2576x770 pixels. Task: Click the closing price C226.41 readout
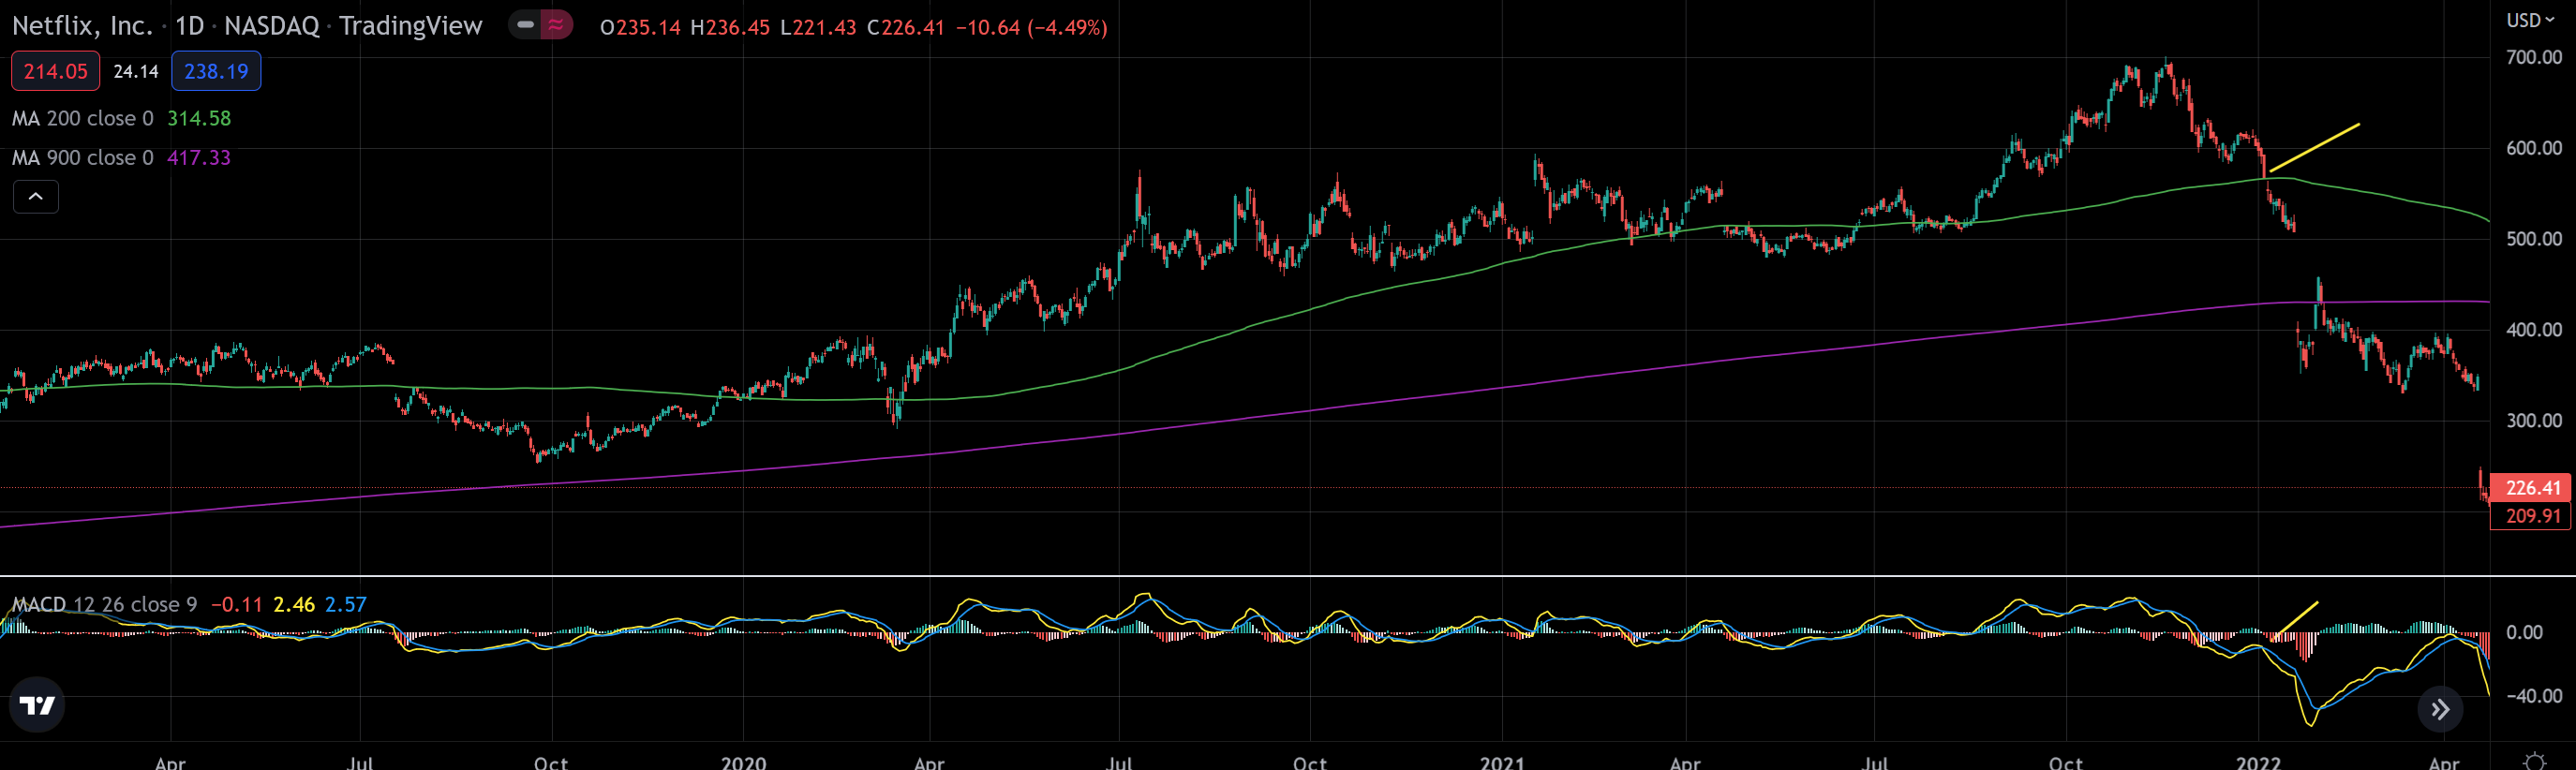(905, 27)
